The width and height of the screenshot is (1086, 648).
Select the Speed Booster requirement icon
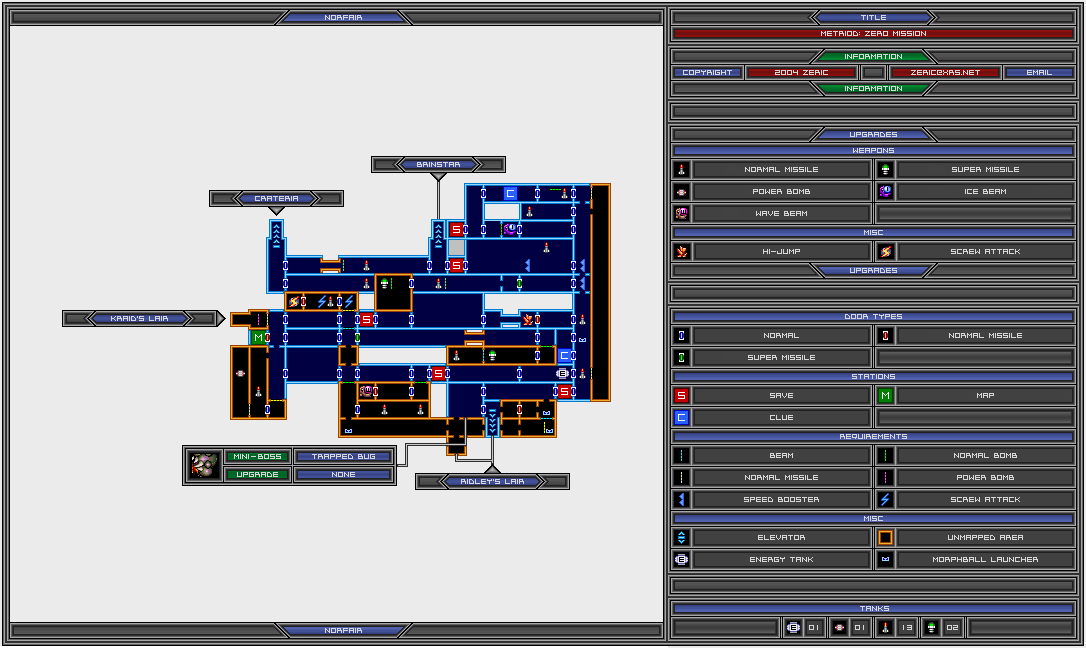(681, 500)
